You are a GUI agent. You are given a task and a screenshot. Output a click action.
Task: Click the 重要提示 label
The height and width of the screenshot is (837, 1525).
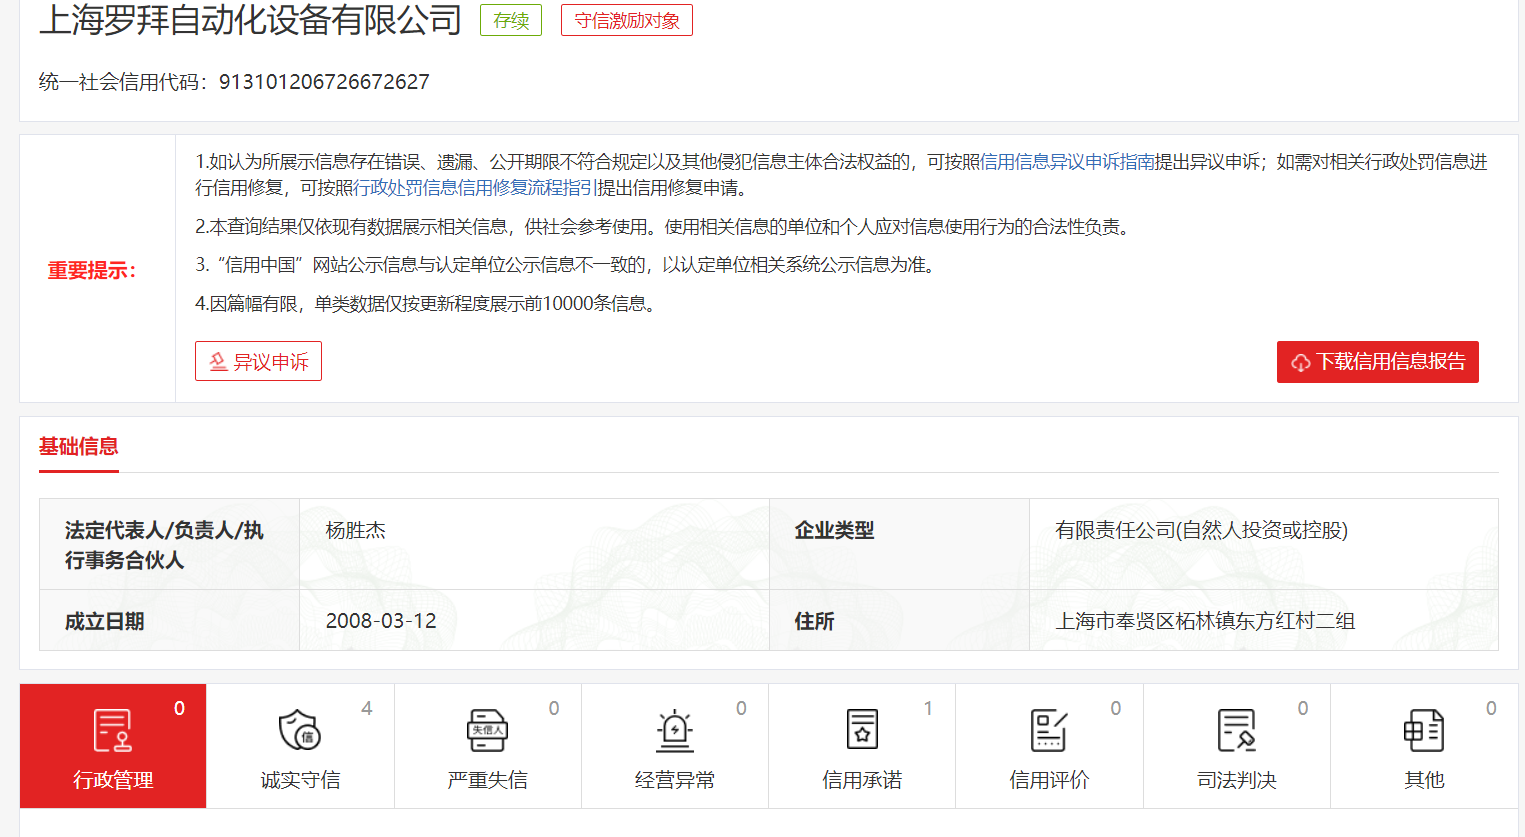(x=92, y=271)
